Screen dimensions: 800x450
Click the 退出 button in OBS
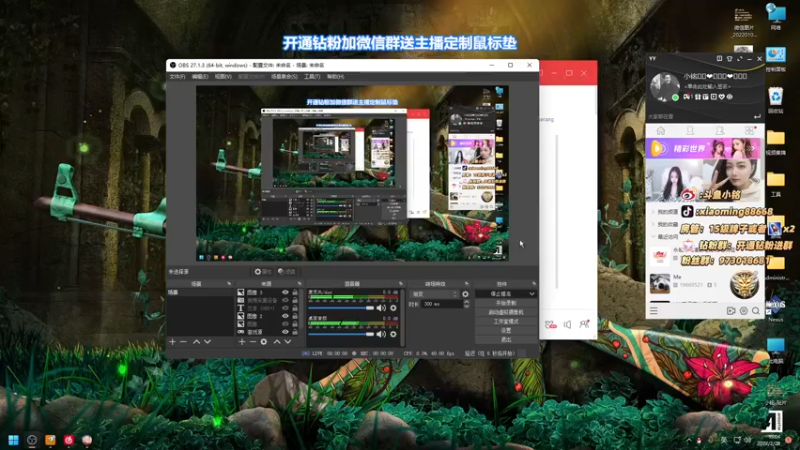click(506, 340)
